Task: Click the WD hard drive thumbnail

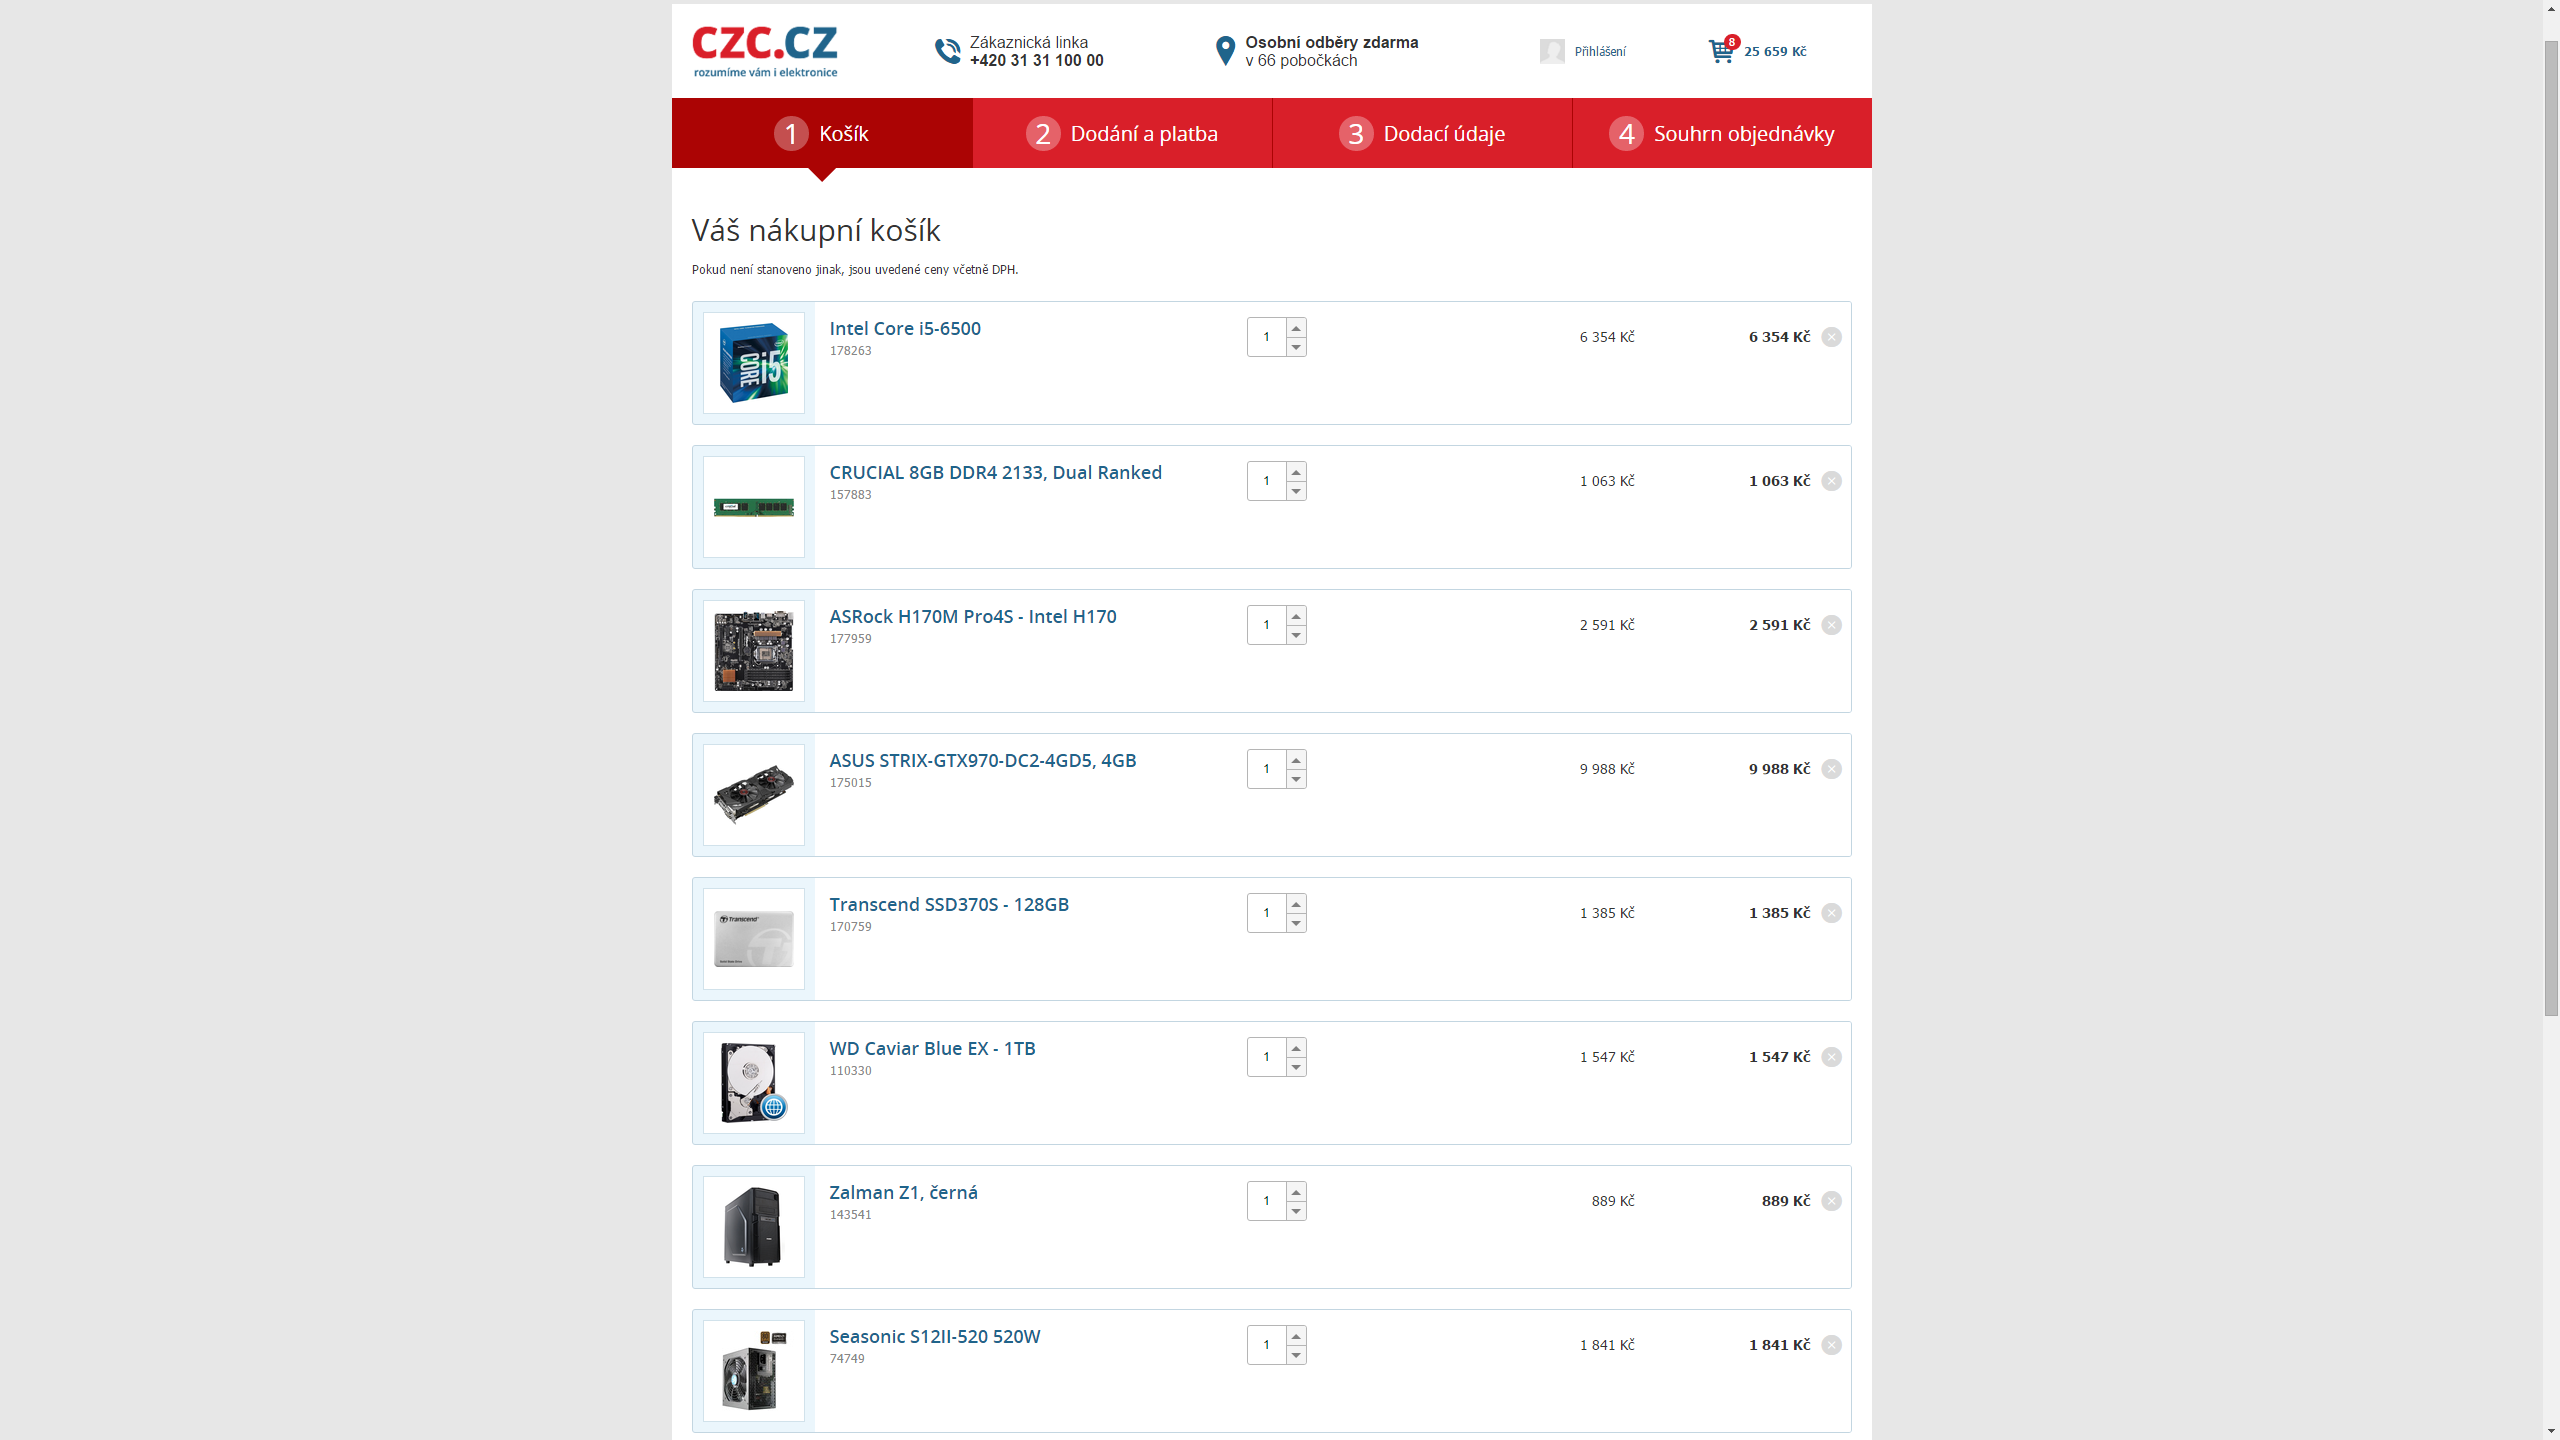Action: tap(754, 1083)
